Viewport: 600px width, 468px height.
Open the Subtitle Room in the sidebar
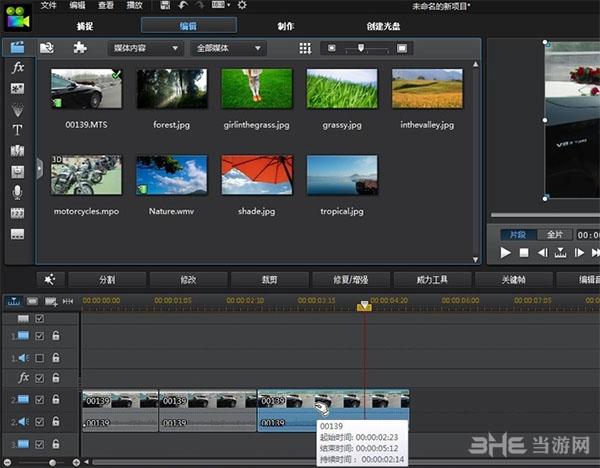(x=17, y=234)
